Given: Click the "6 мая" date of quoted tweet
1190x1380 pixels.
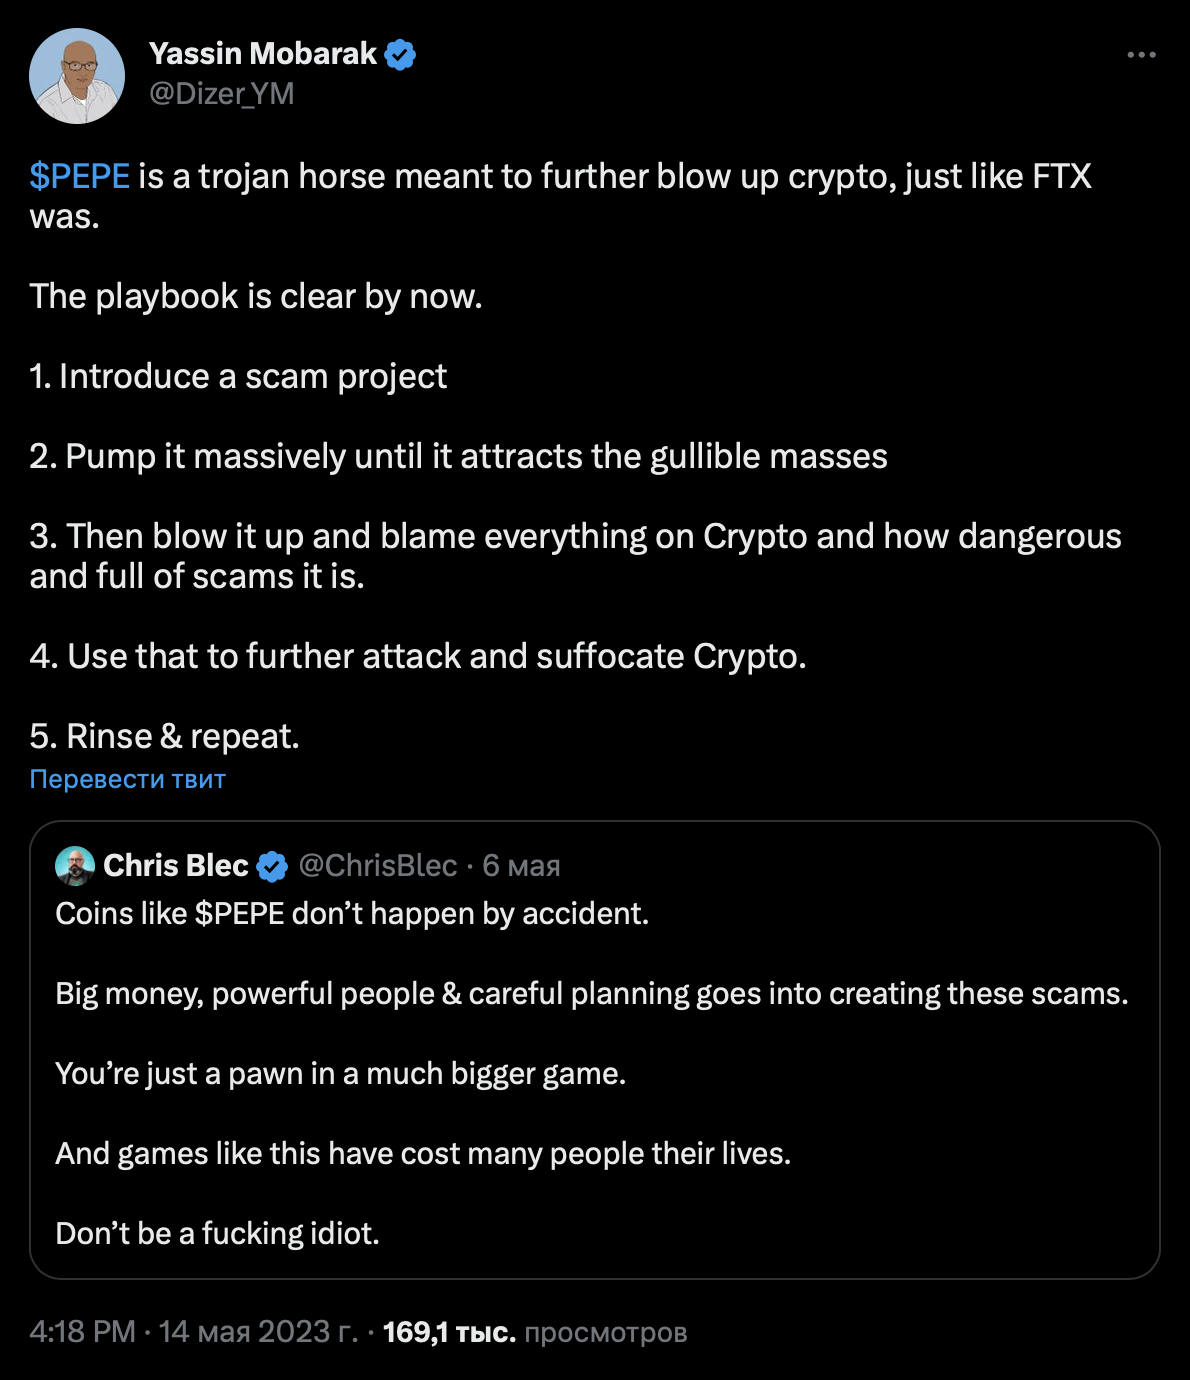Looking at the screenshot, I should point(521,865).
